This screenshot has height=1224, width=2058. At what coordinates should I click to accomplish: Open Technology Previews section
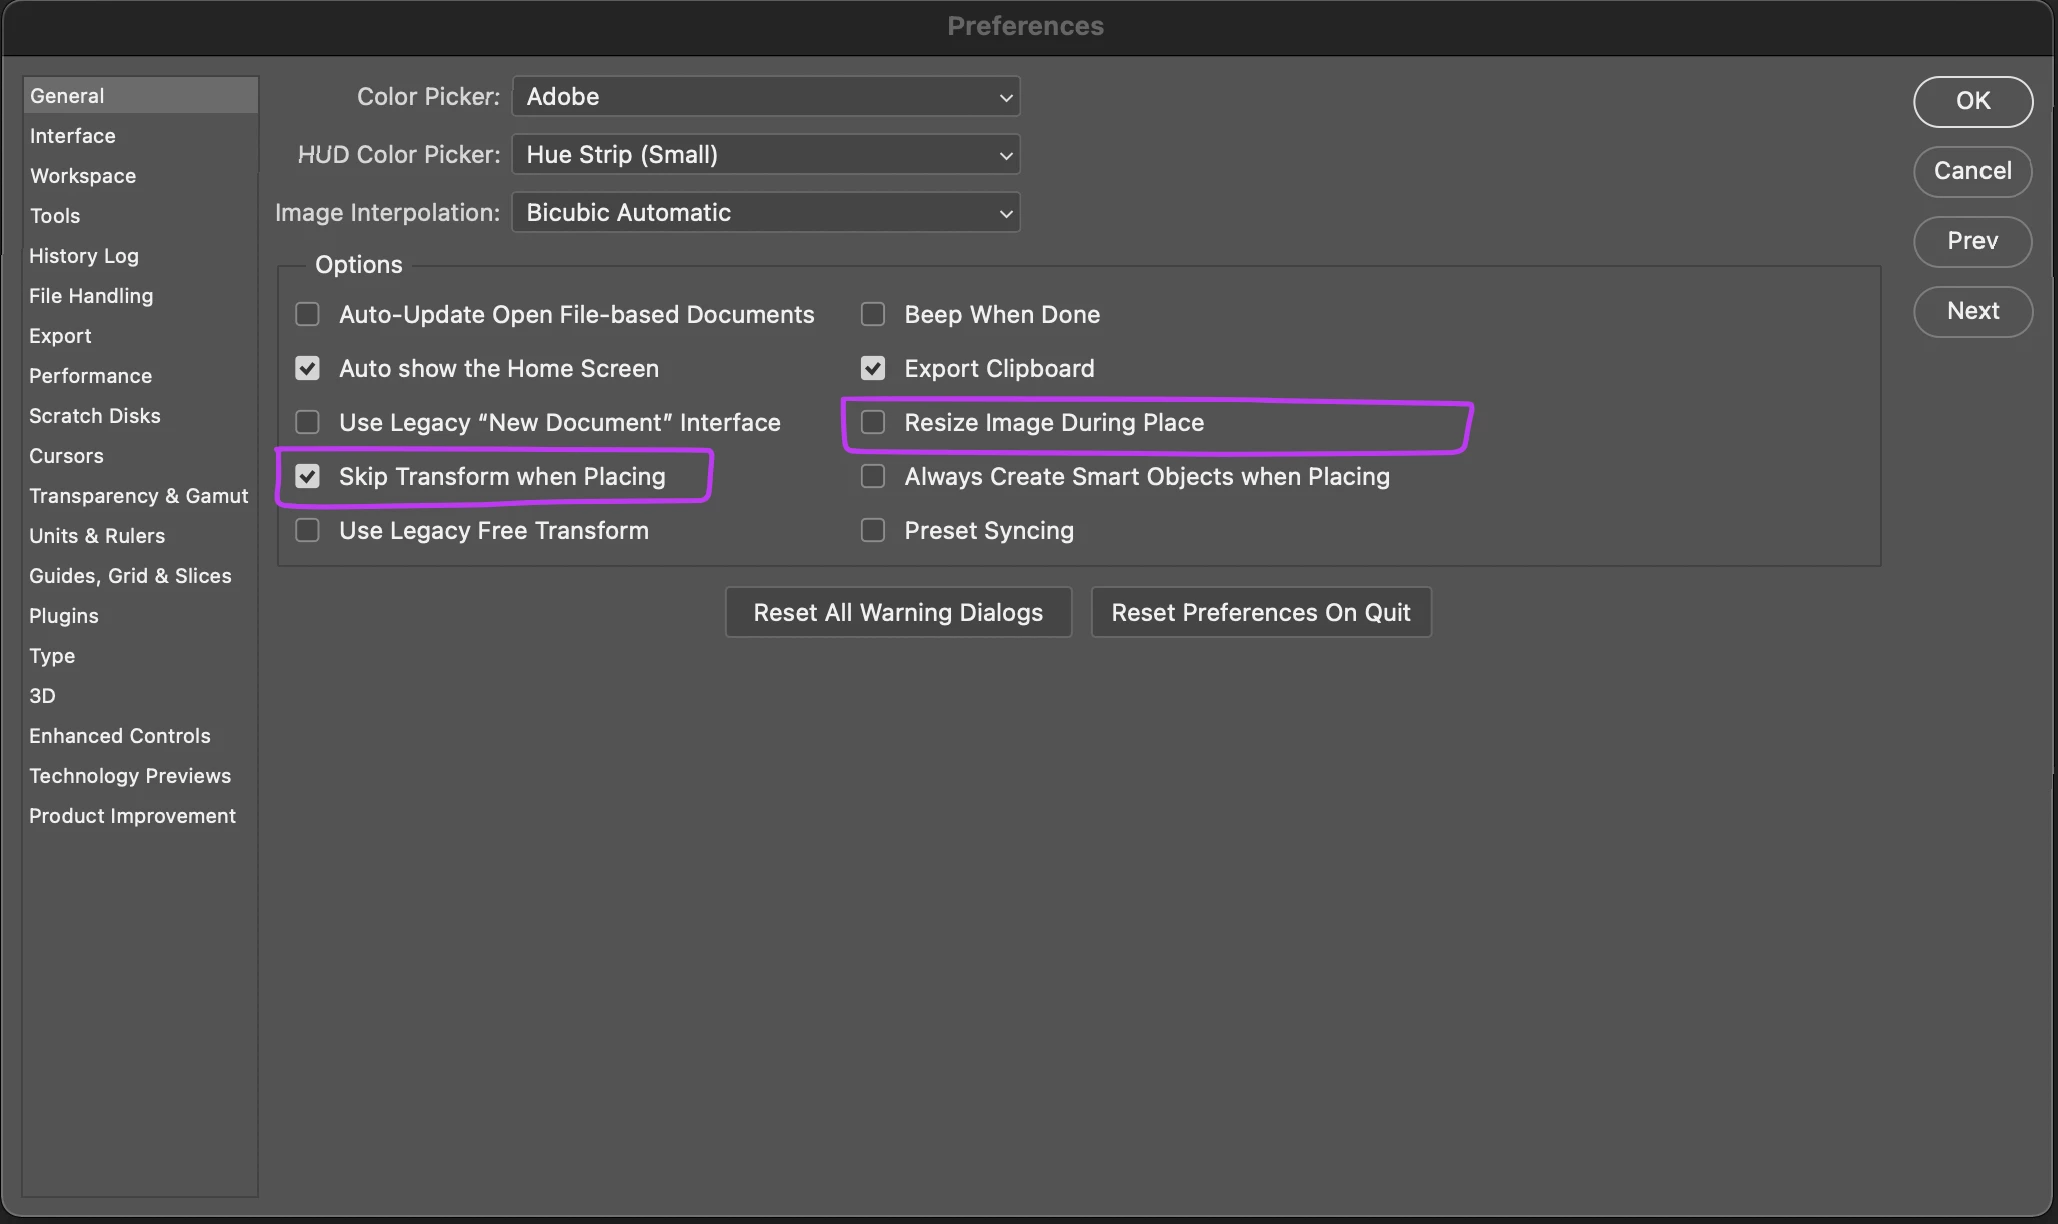pos(130,776)
